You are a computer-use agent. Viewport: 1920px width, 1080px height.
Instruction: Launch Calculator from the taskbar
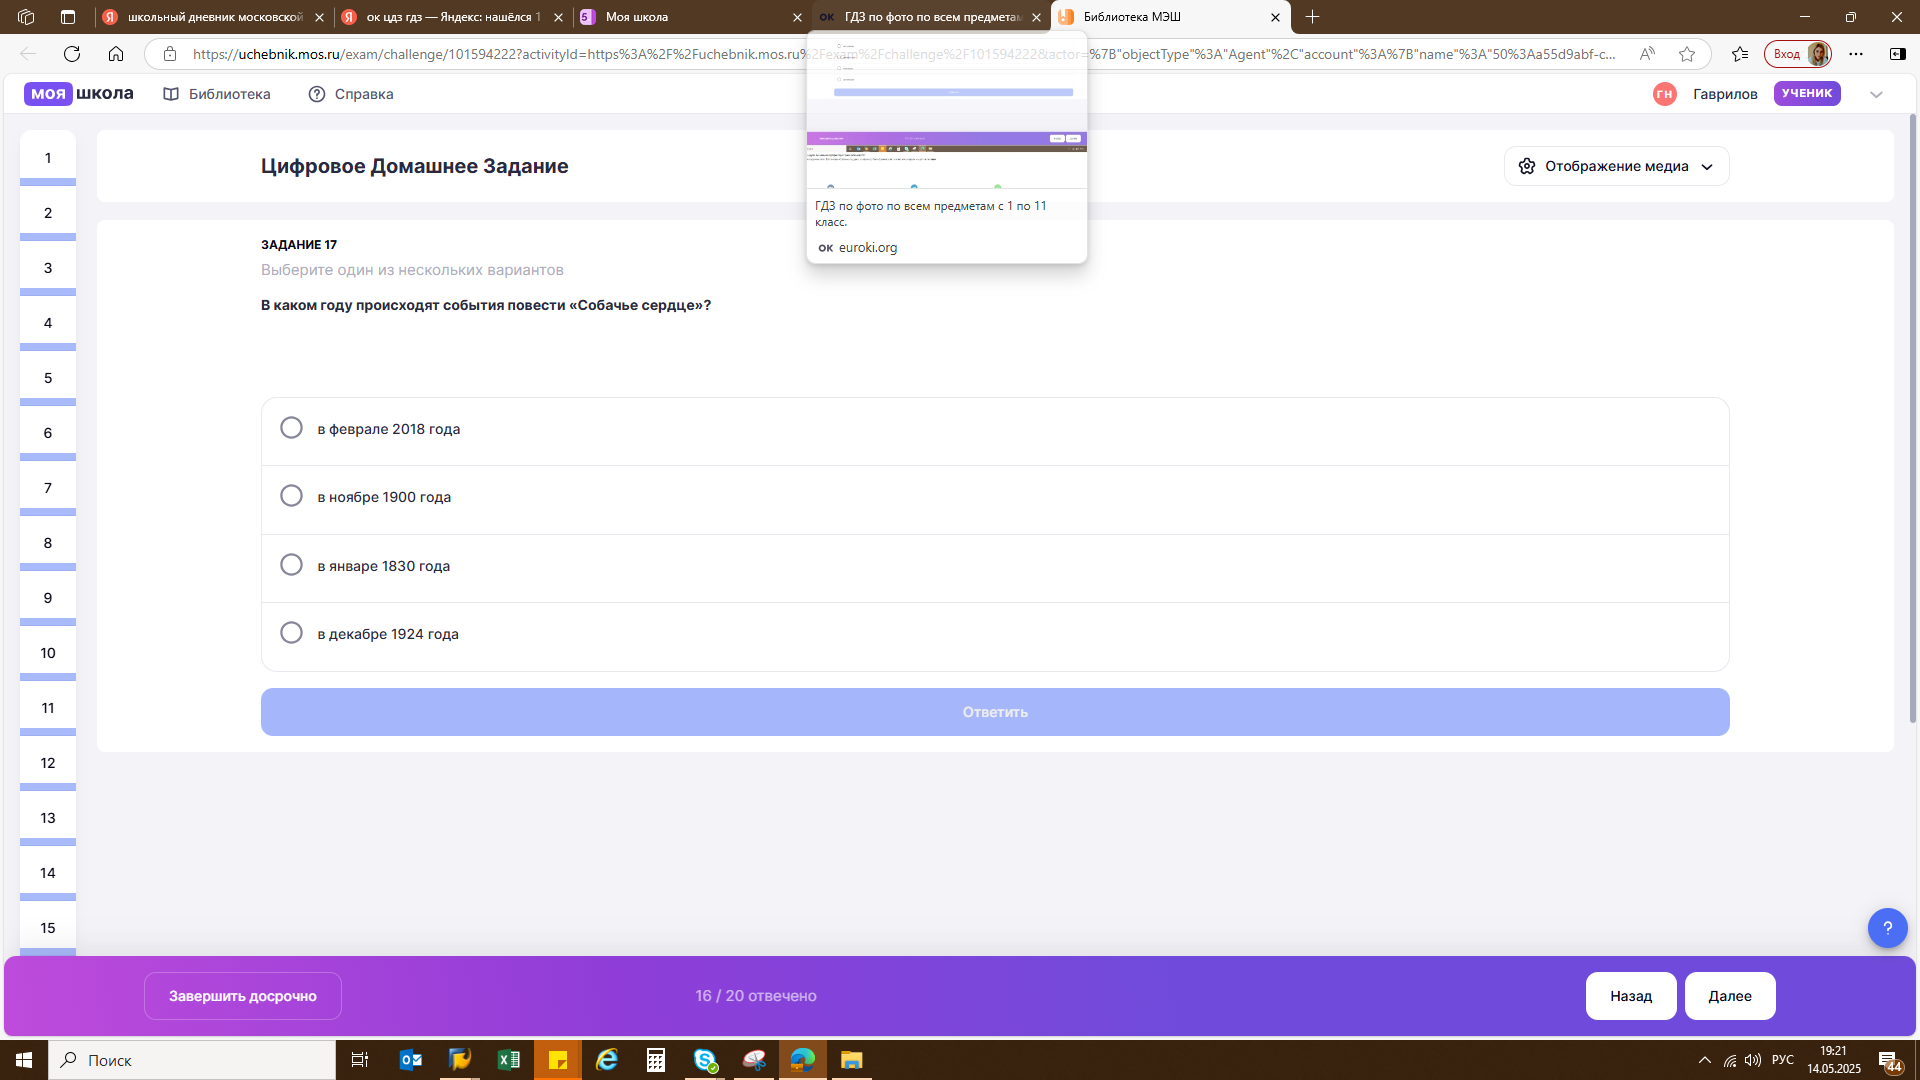[656, 1060]
